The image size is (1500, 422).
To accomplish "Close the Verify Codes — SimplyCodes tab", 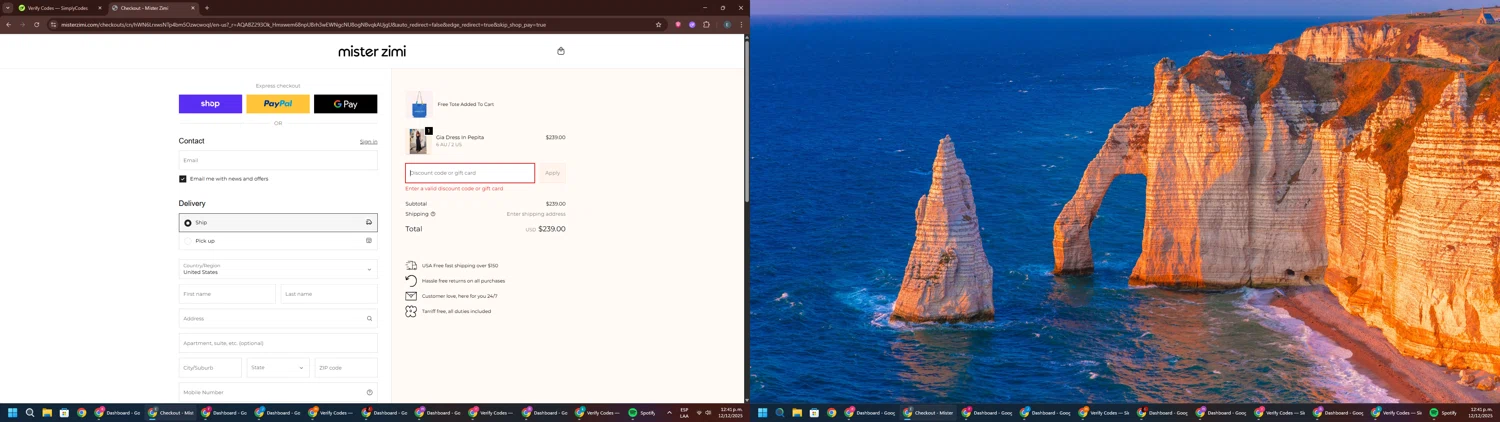I will [x=100, y=8].
